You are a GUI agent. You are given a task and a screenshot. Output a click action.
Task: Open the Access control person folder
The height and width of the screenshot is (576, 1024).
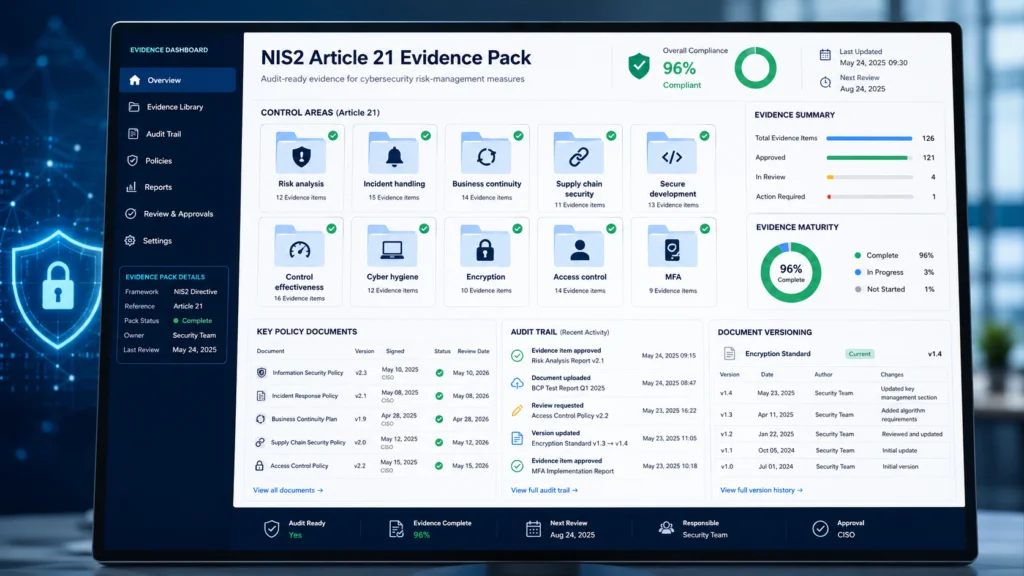579,246
